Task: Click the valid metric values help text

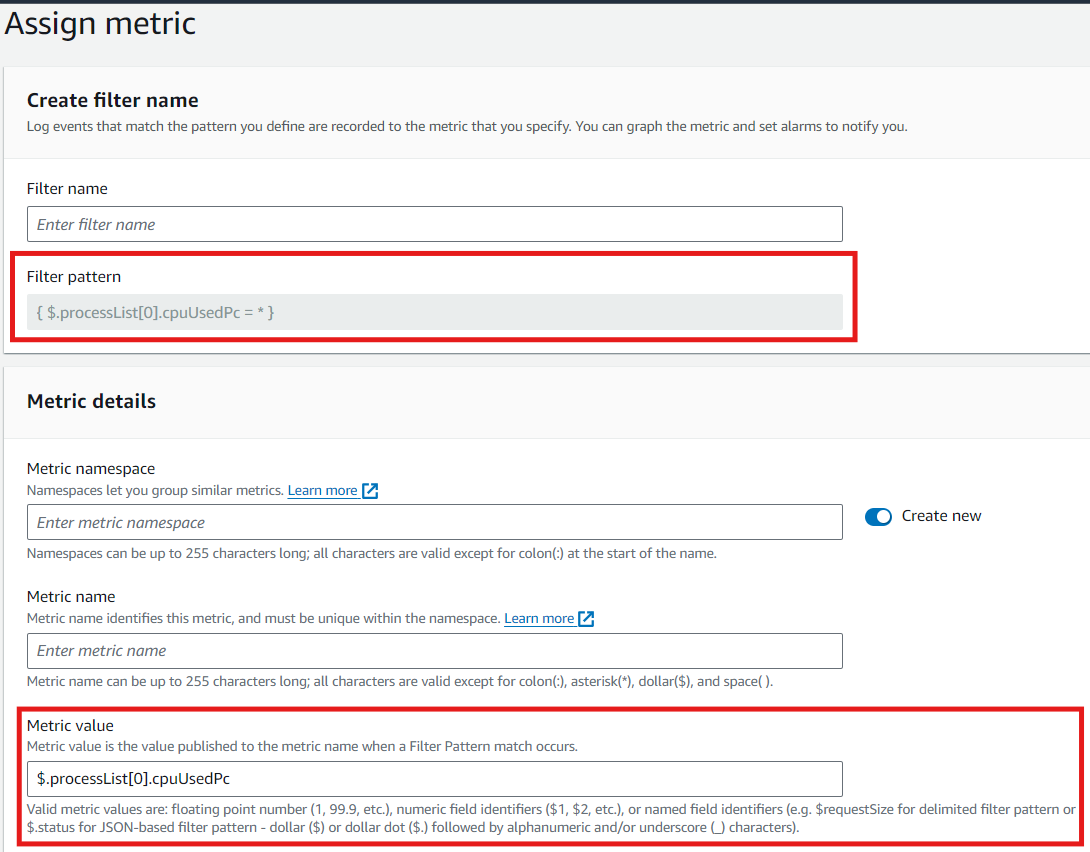Action: click(551, 819)
